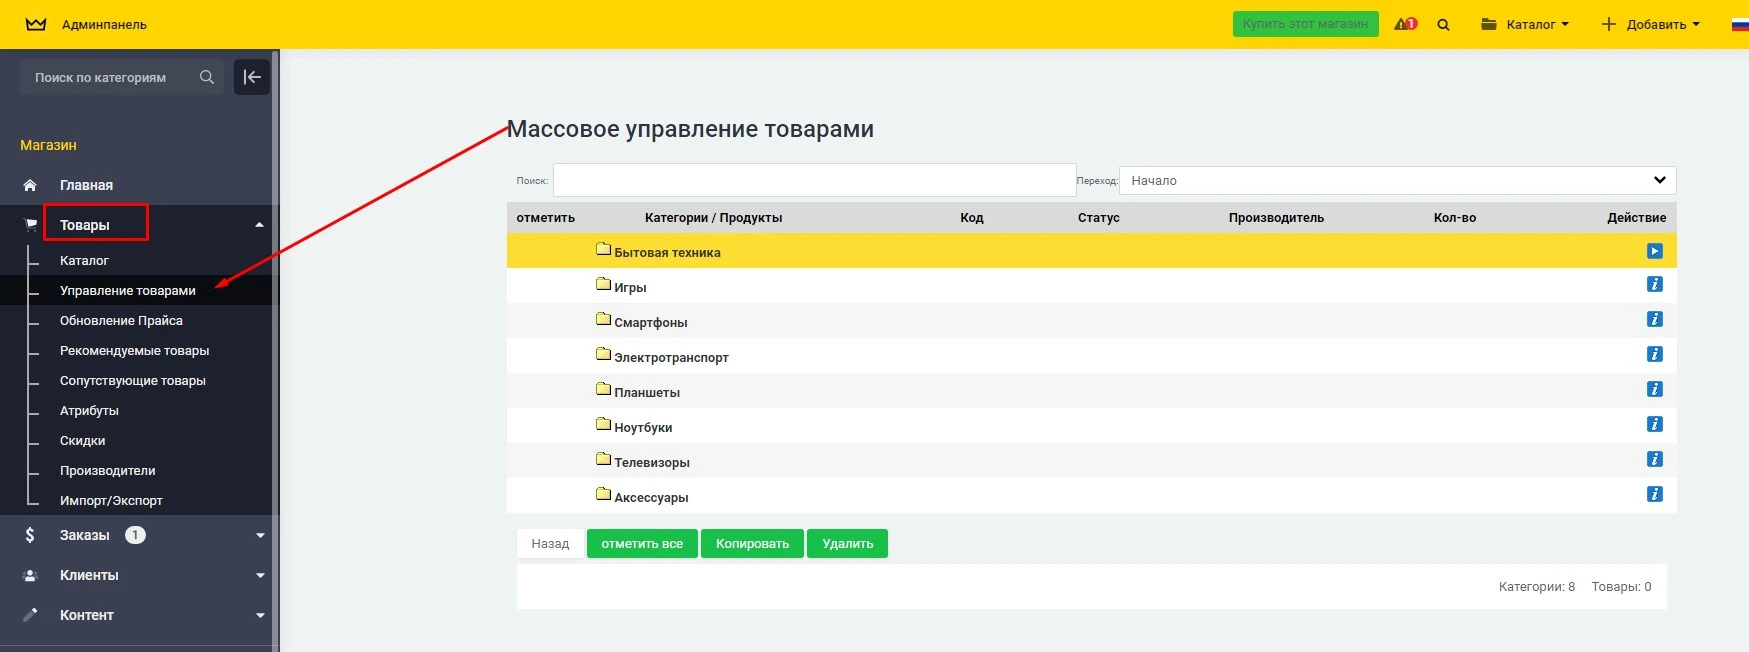Open the Добавить dropdown menu
The width and height of the screenshot is (1749, 652).
pos(1650,24)
